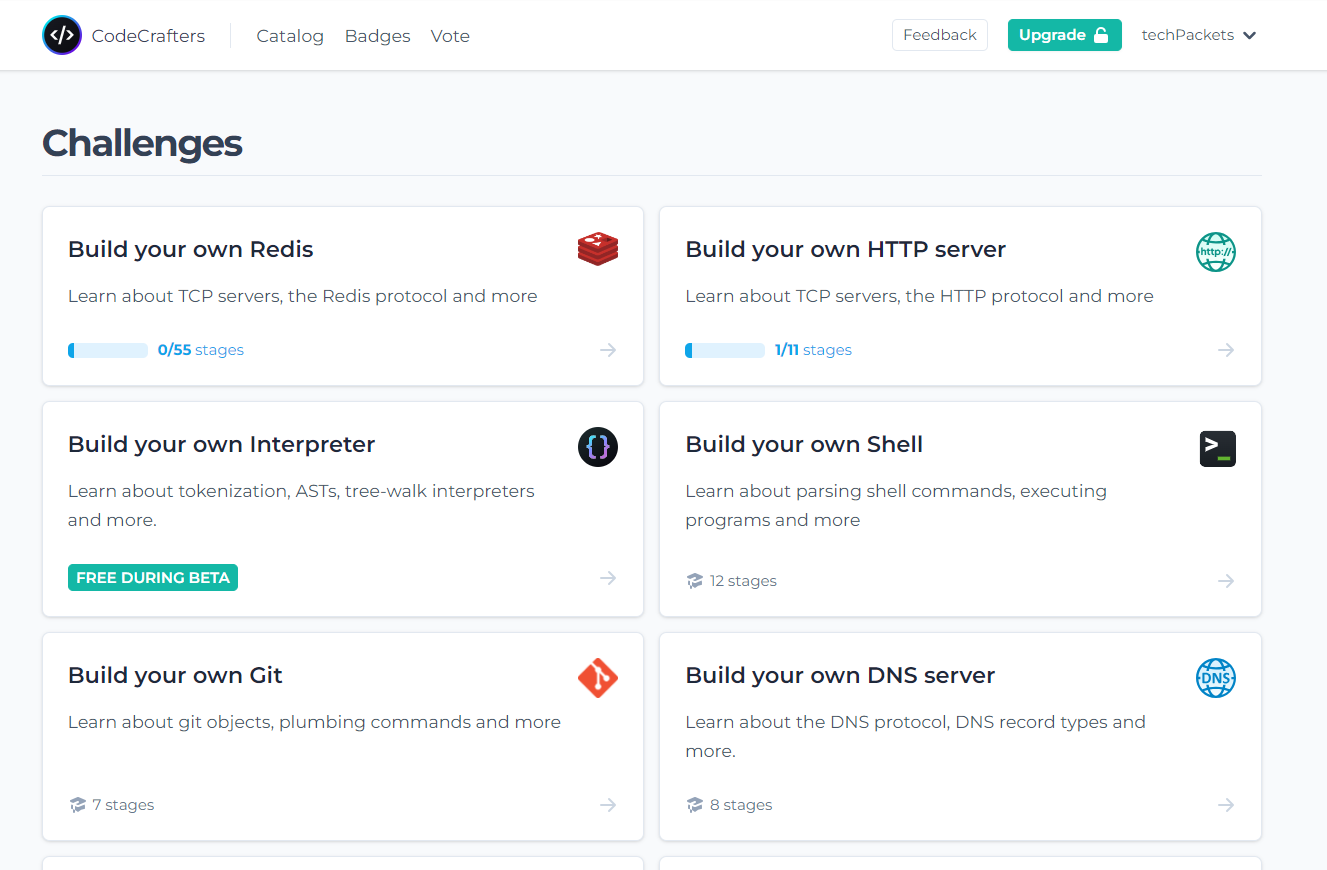
Task: Click the 8 stages label
Action: (741, 805)
